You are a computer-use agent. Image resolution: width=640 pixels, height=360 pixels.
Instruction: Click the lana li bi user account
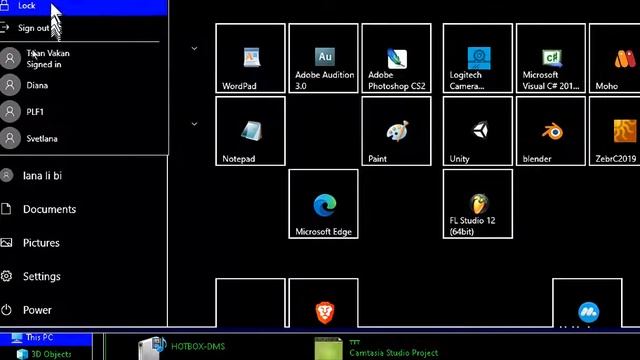pos(83,176)
